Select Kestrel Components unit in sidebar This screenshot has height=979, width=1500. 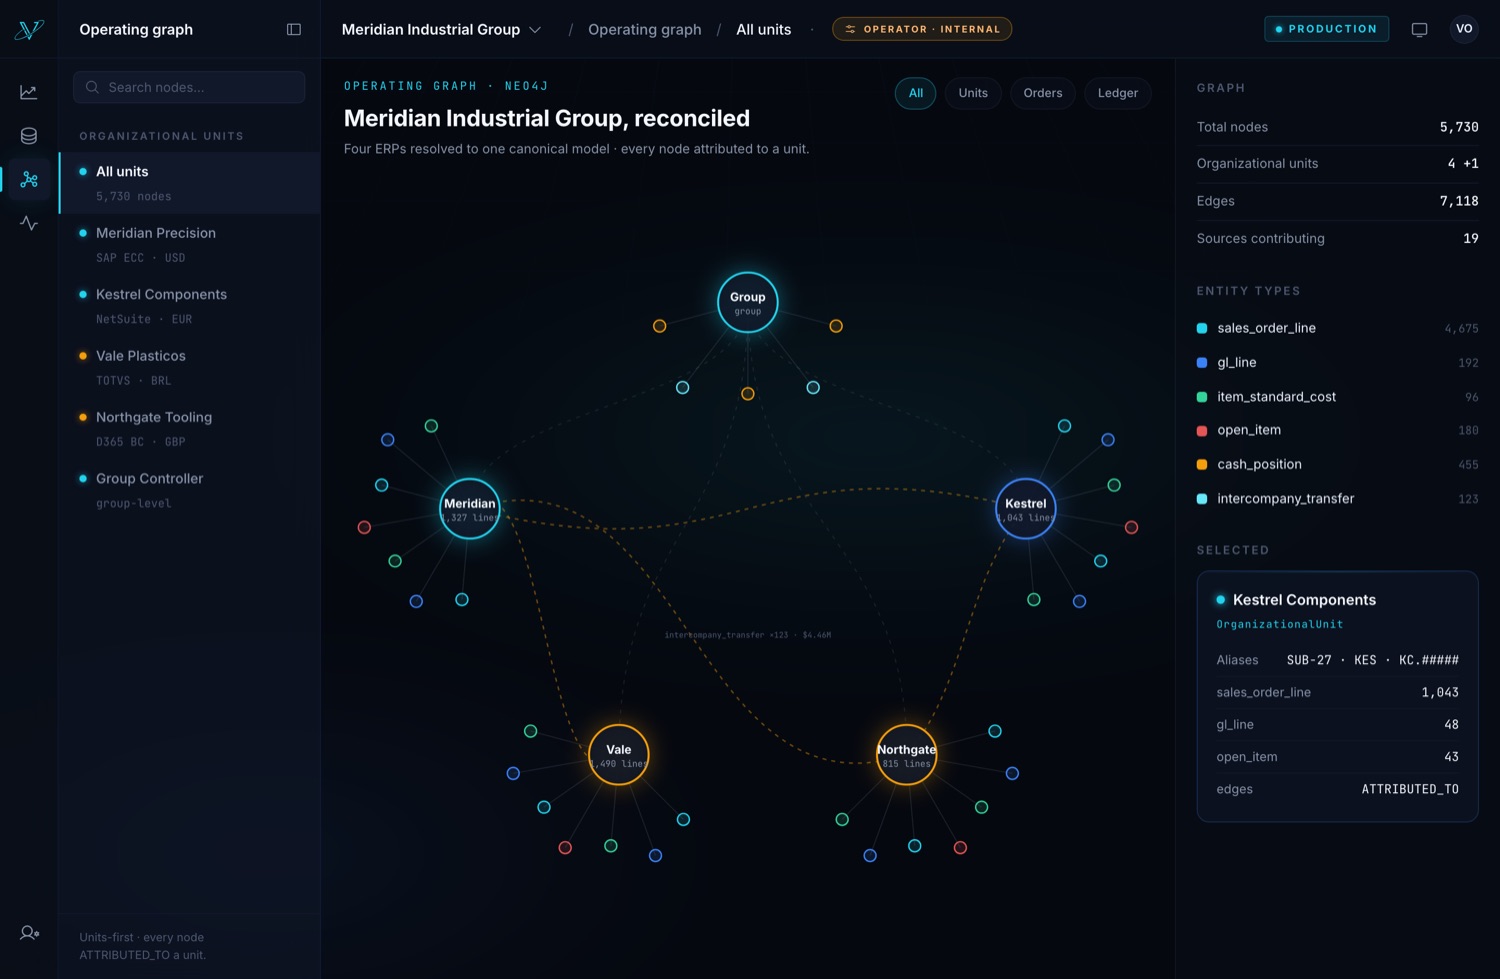[x=190, y=306]
